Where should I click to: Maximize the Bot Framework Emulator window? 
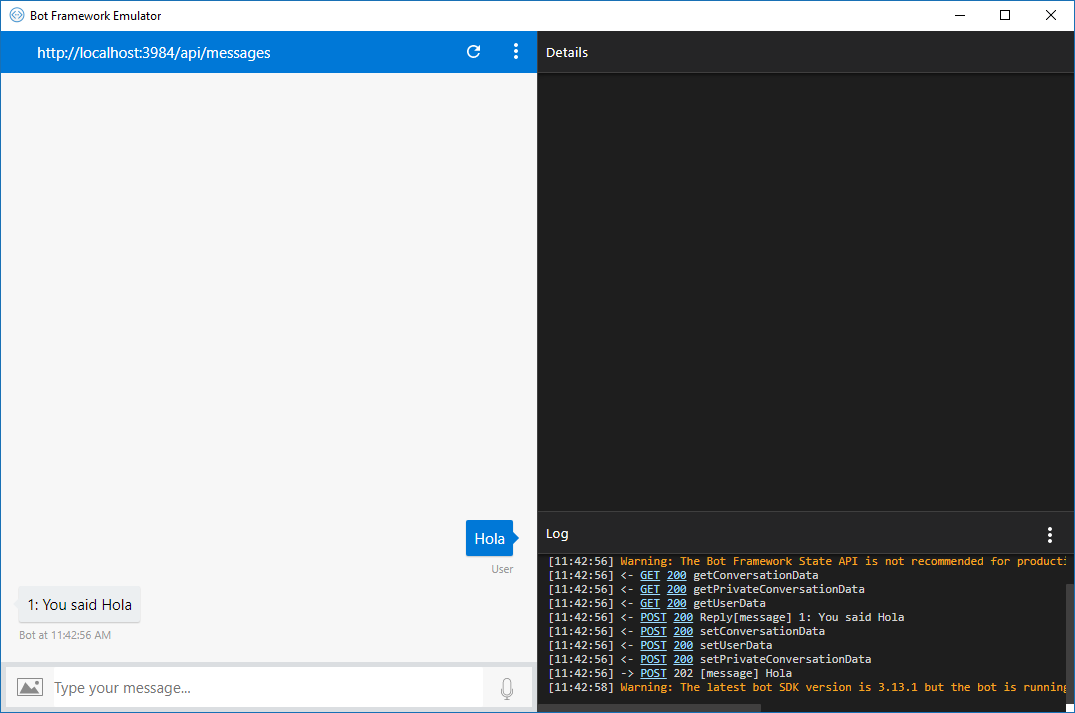pos(1005,15)
